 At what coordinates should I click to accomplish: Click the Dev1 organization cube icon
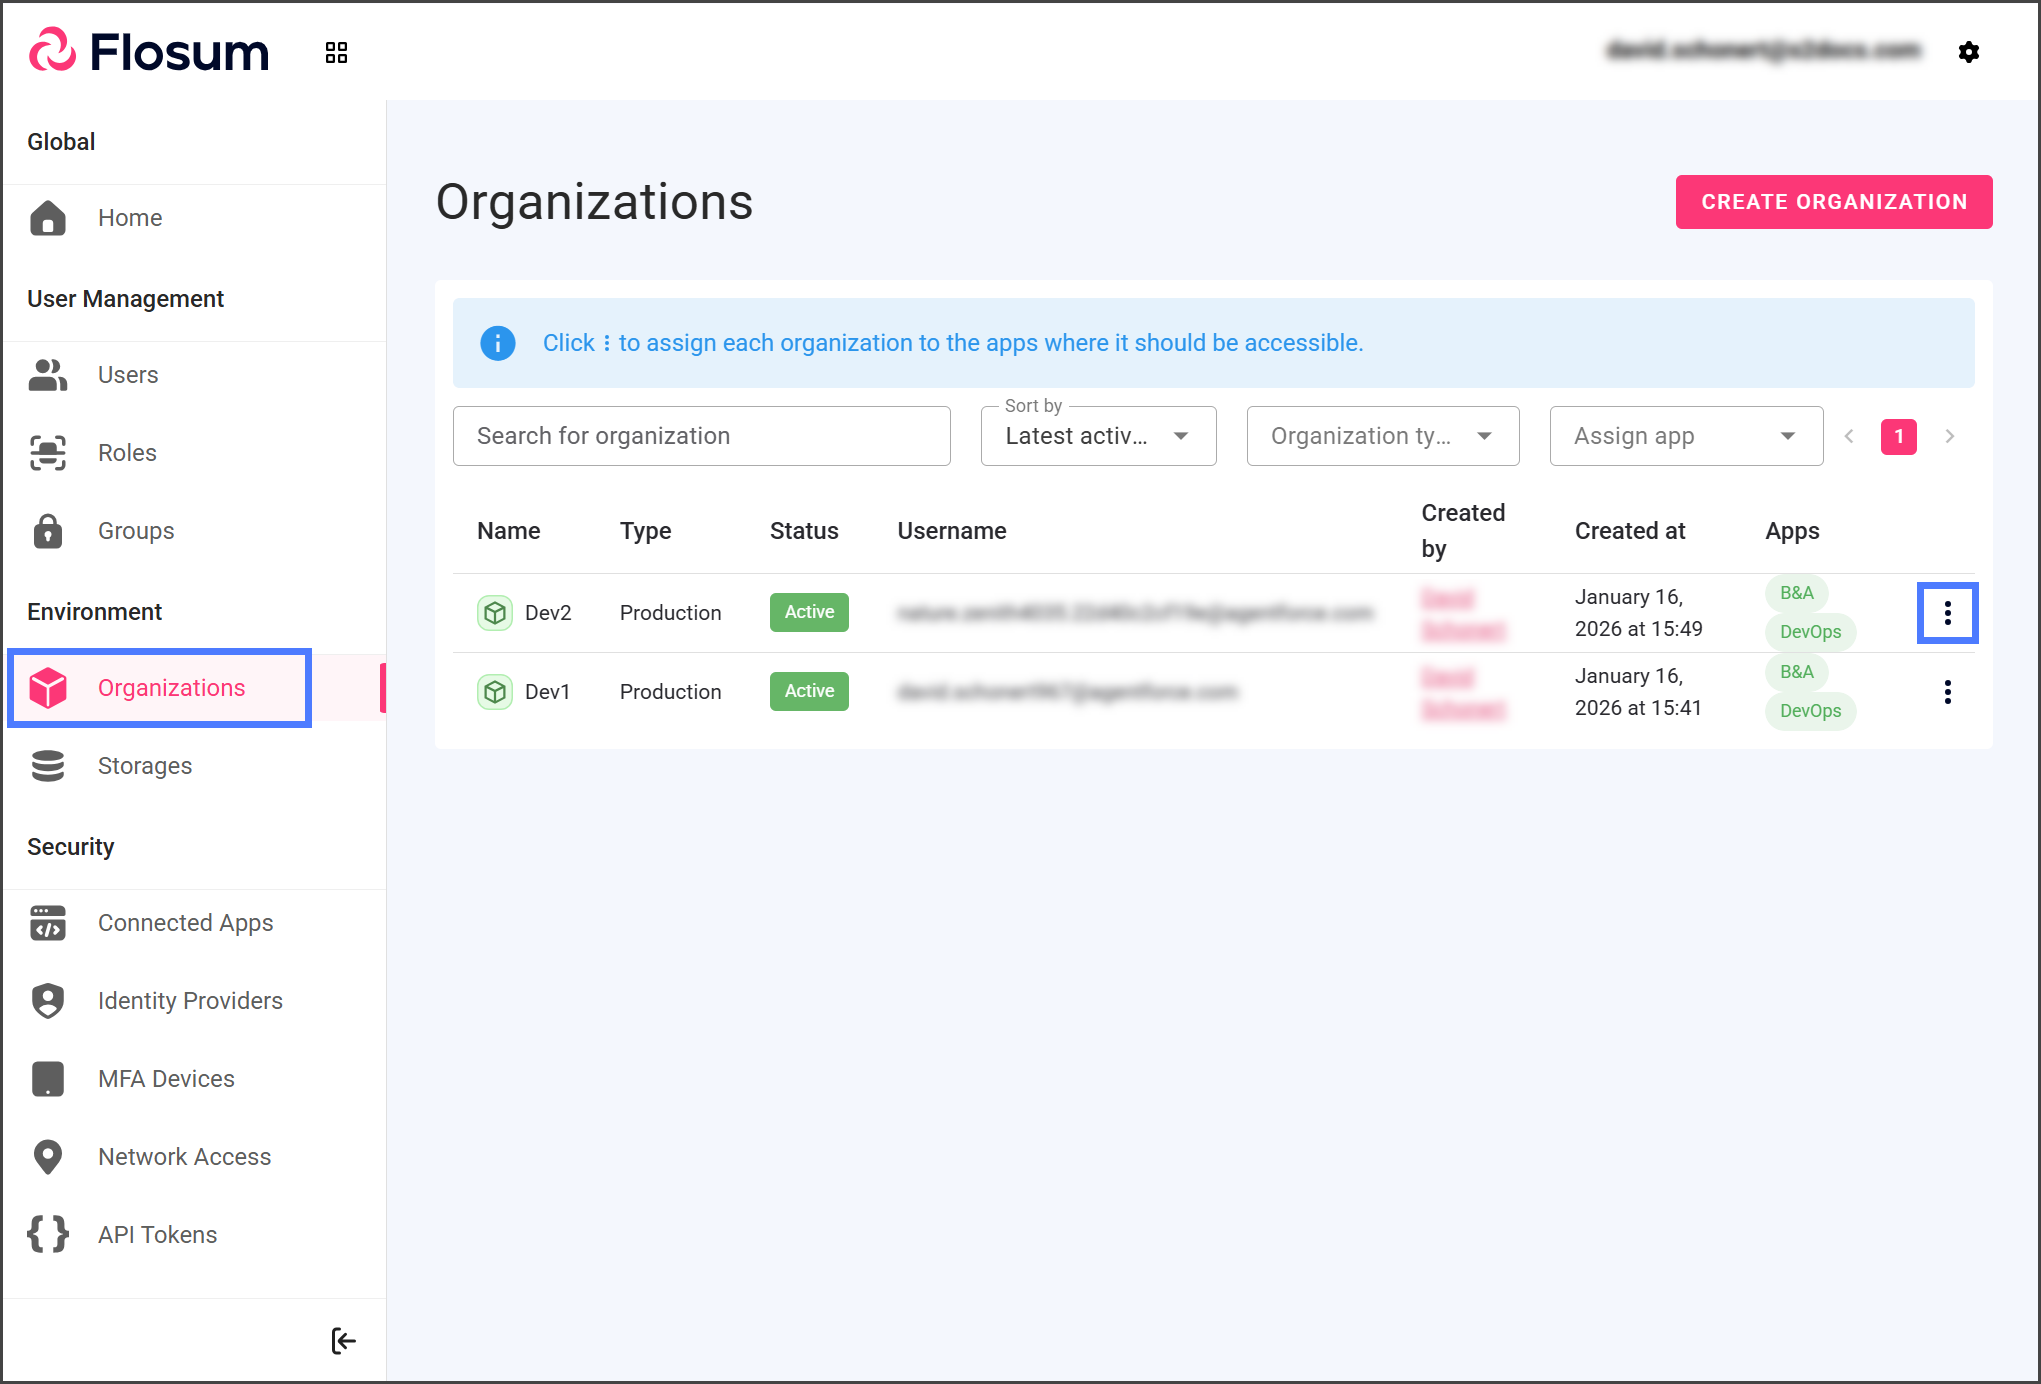495,691
